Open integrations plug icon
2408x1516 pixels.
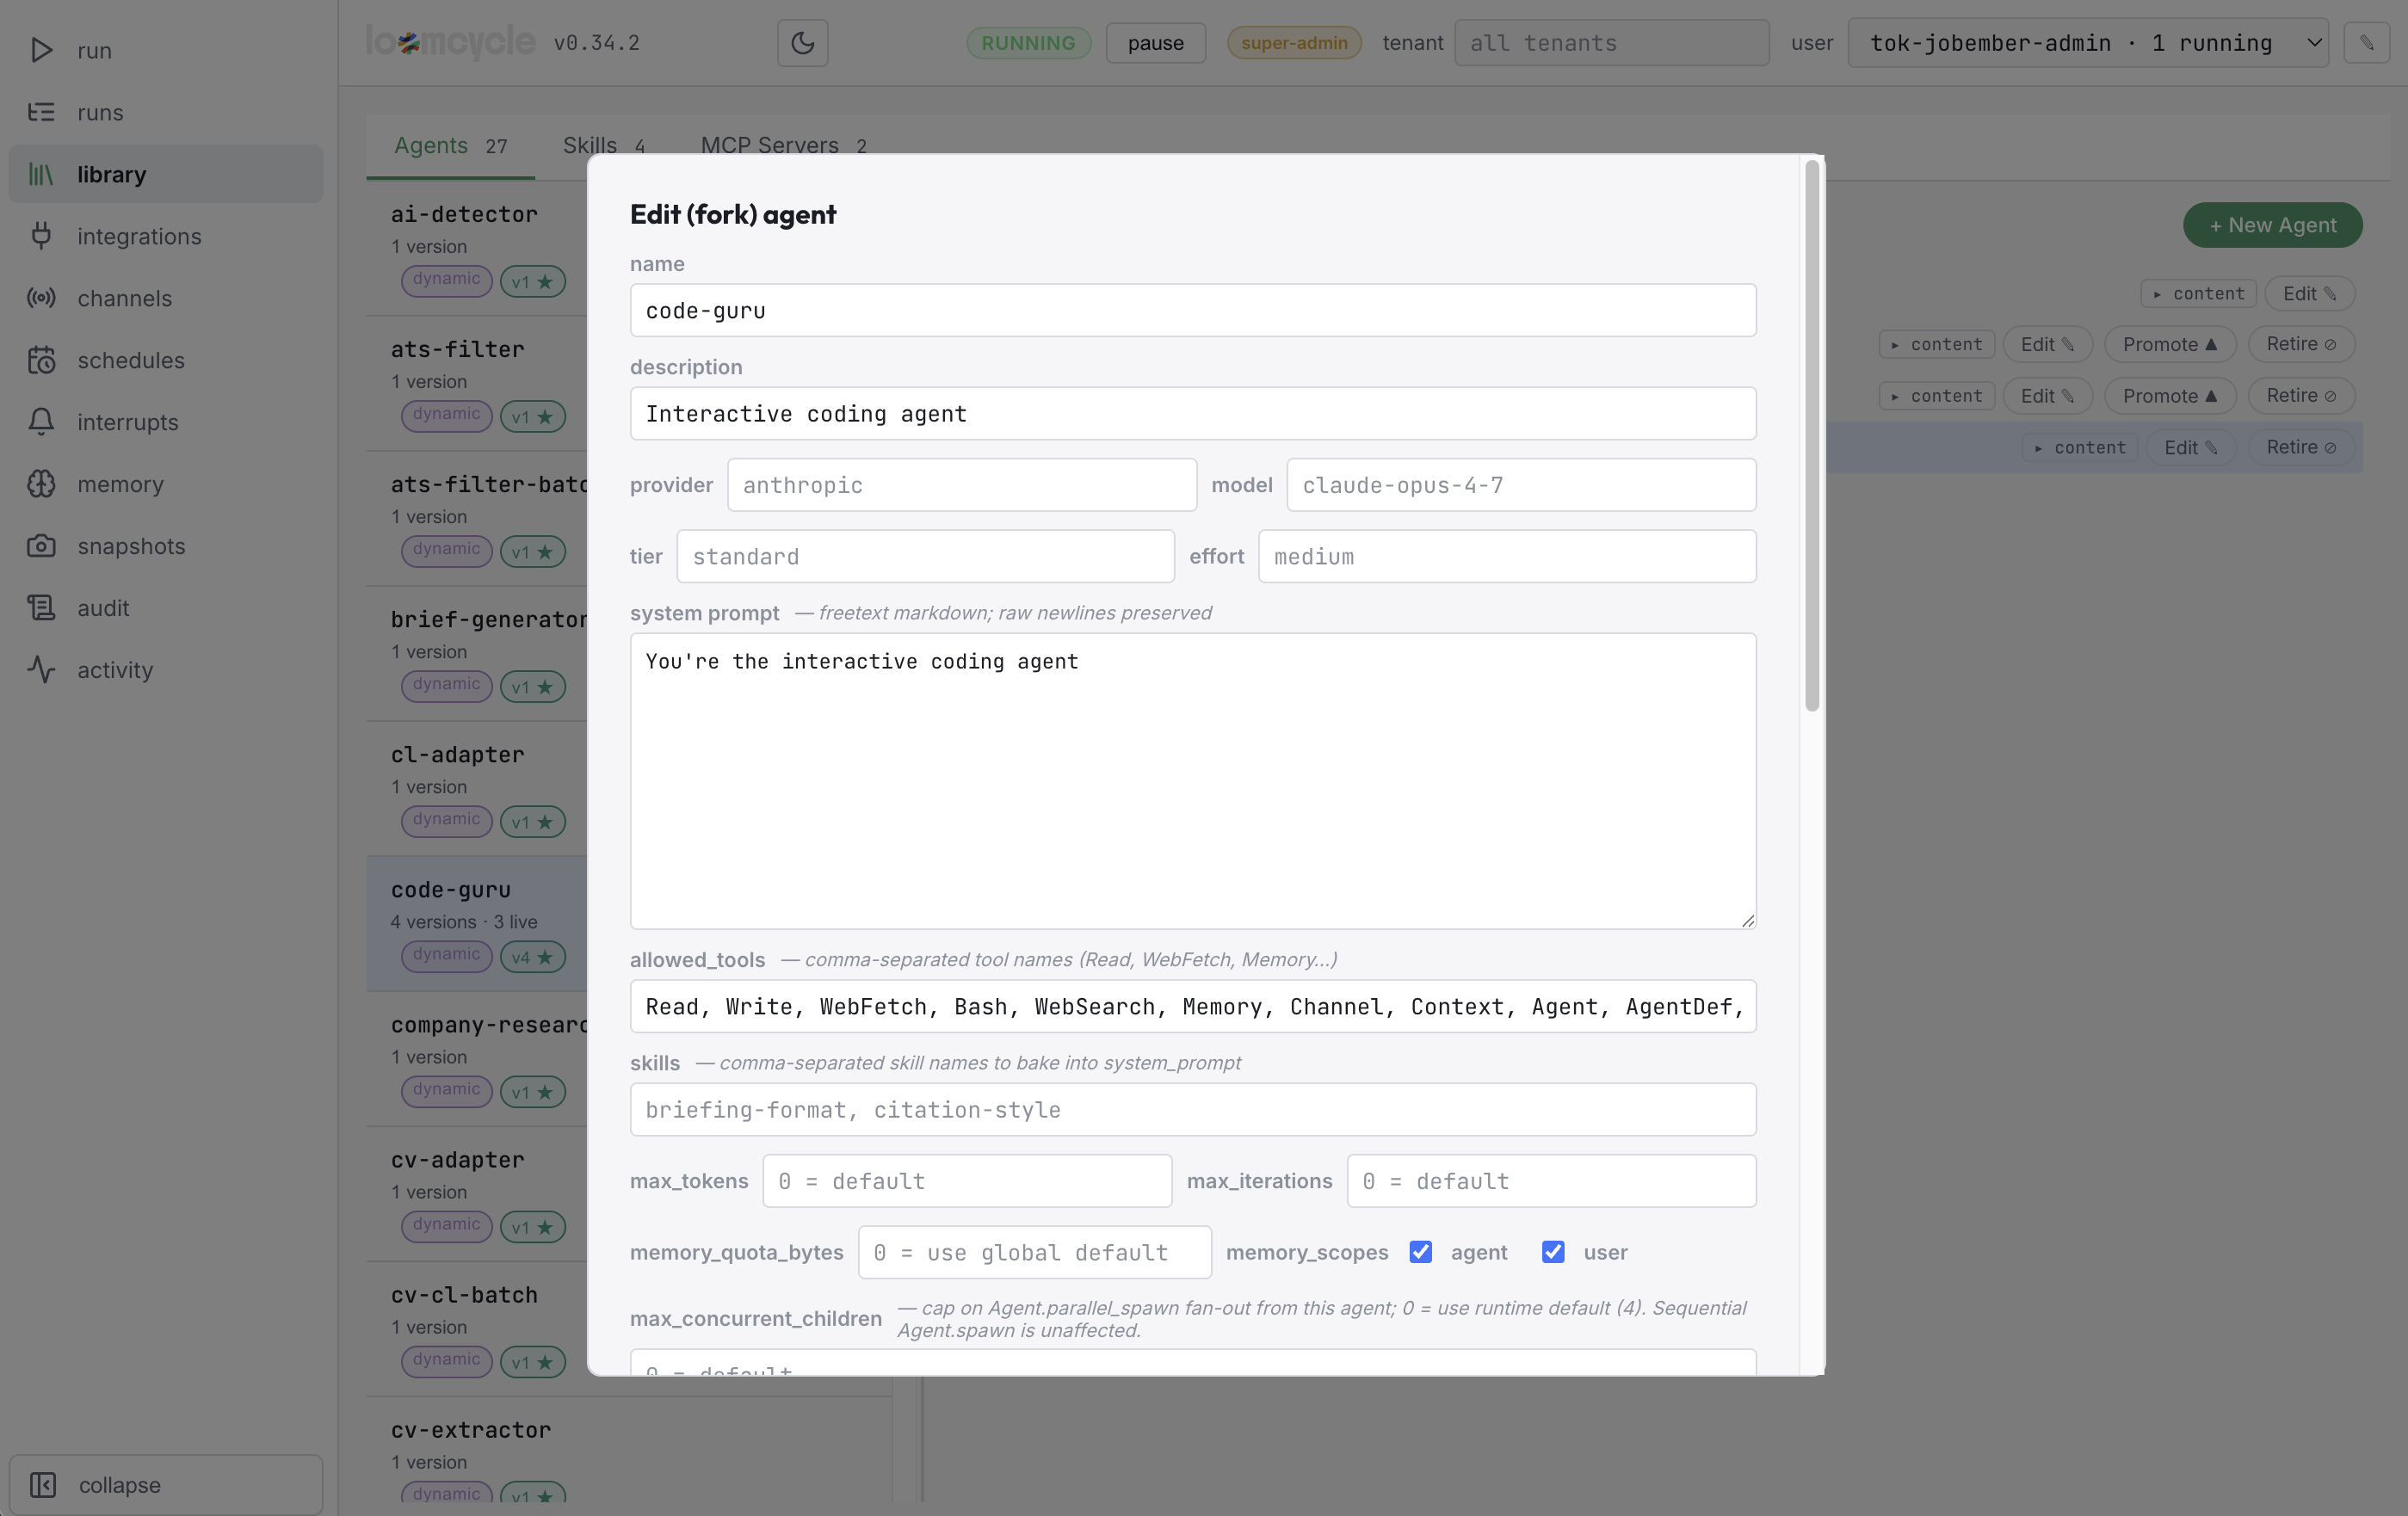click(41, 236)
